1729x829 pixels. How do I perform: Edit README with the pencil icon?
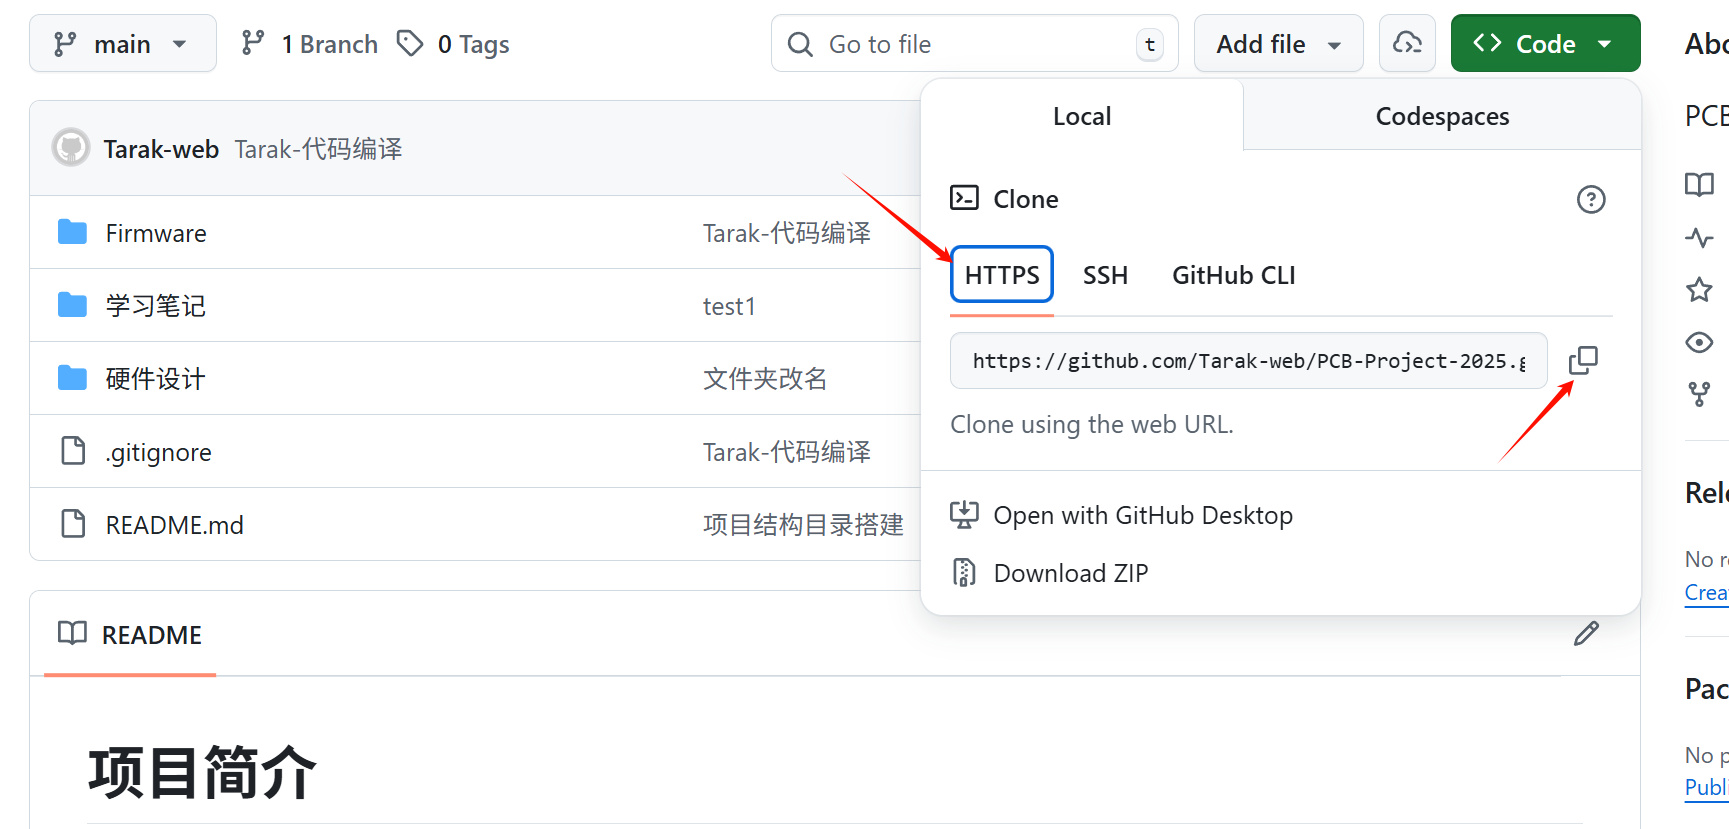click(1586, 634)
